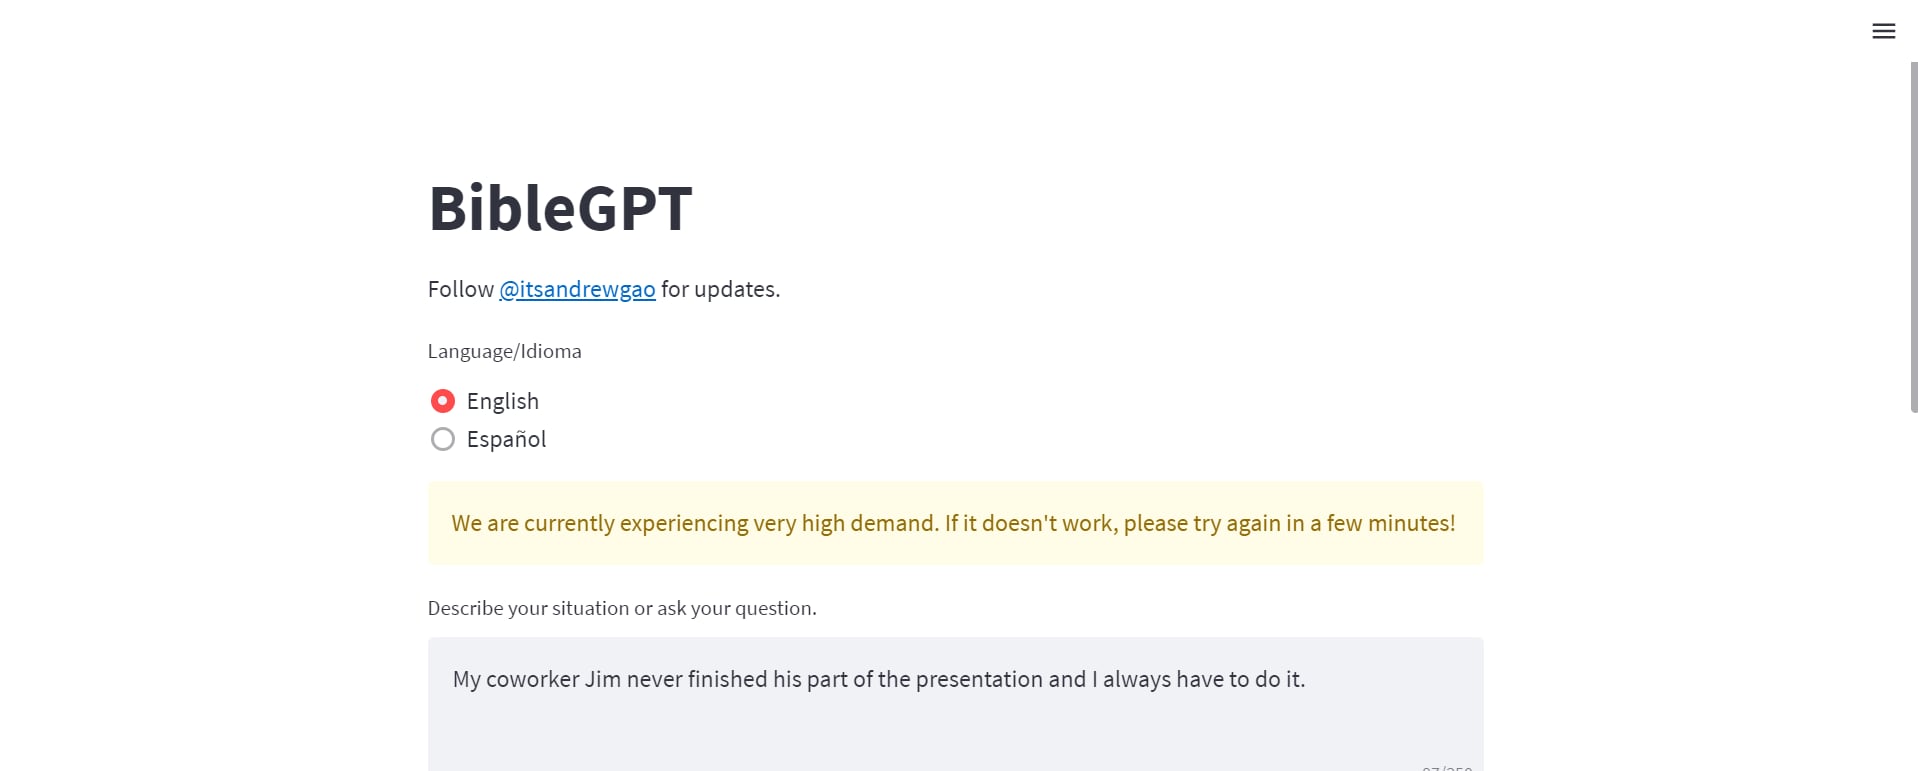Click the word "Follow" before the link

(x=460, y=289)
